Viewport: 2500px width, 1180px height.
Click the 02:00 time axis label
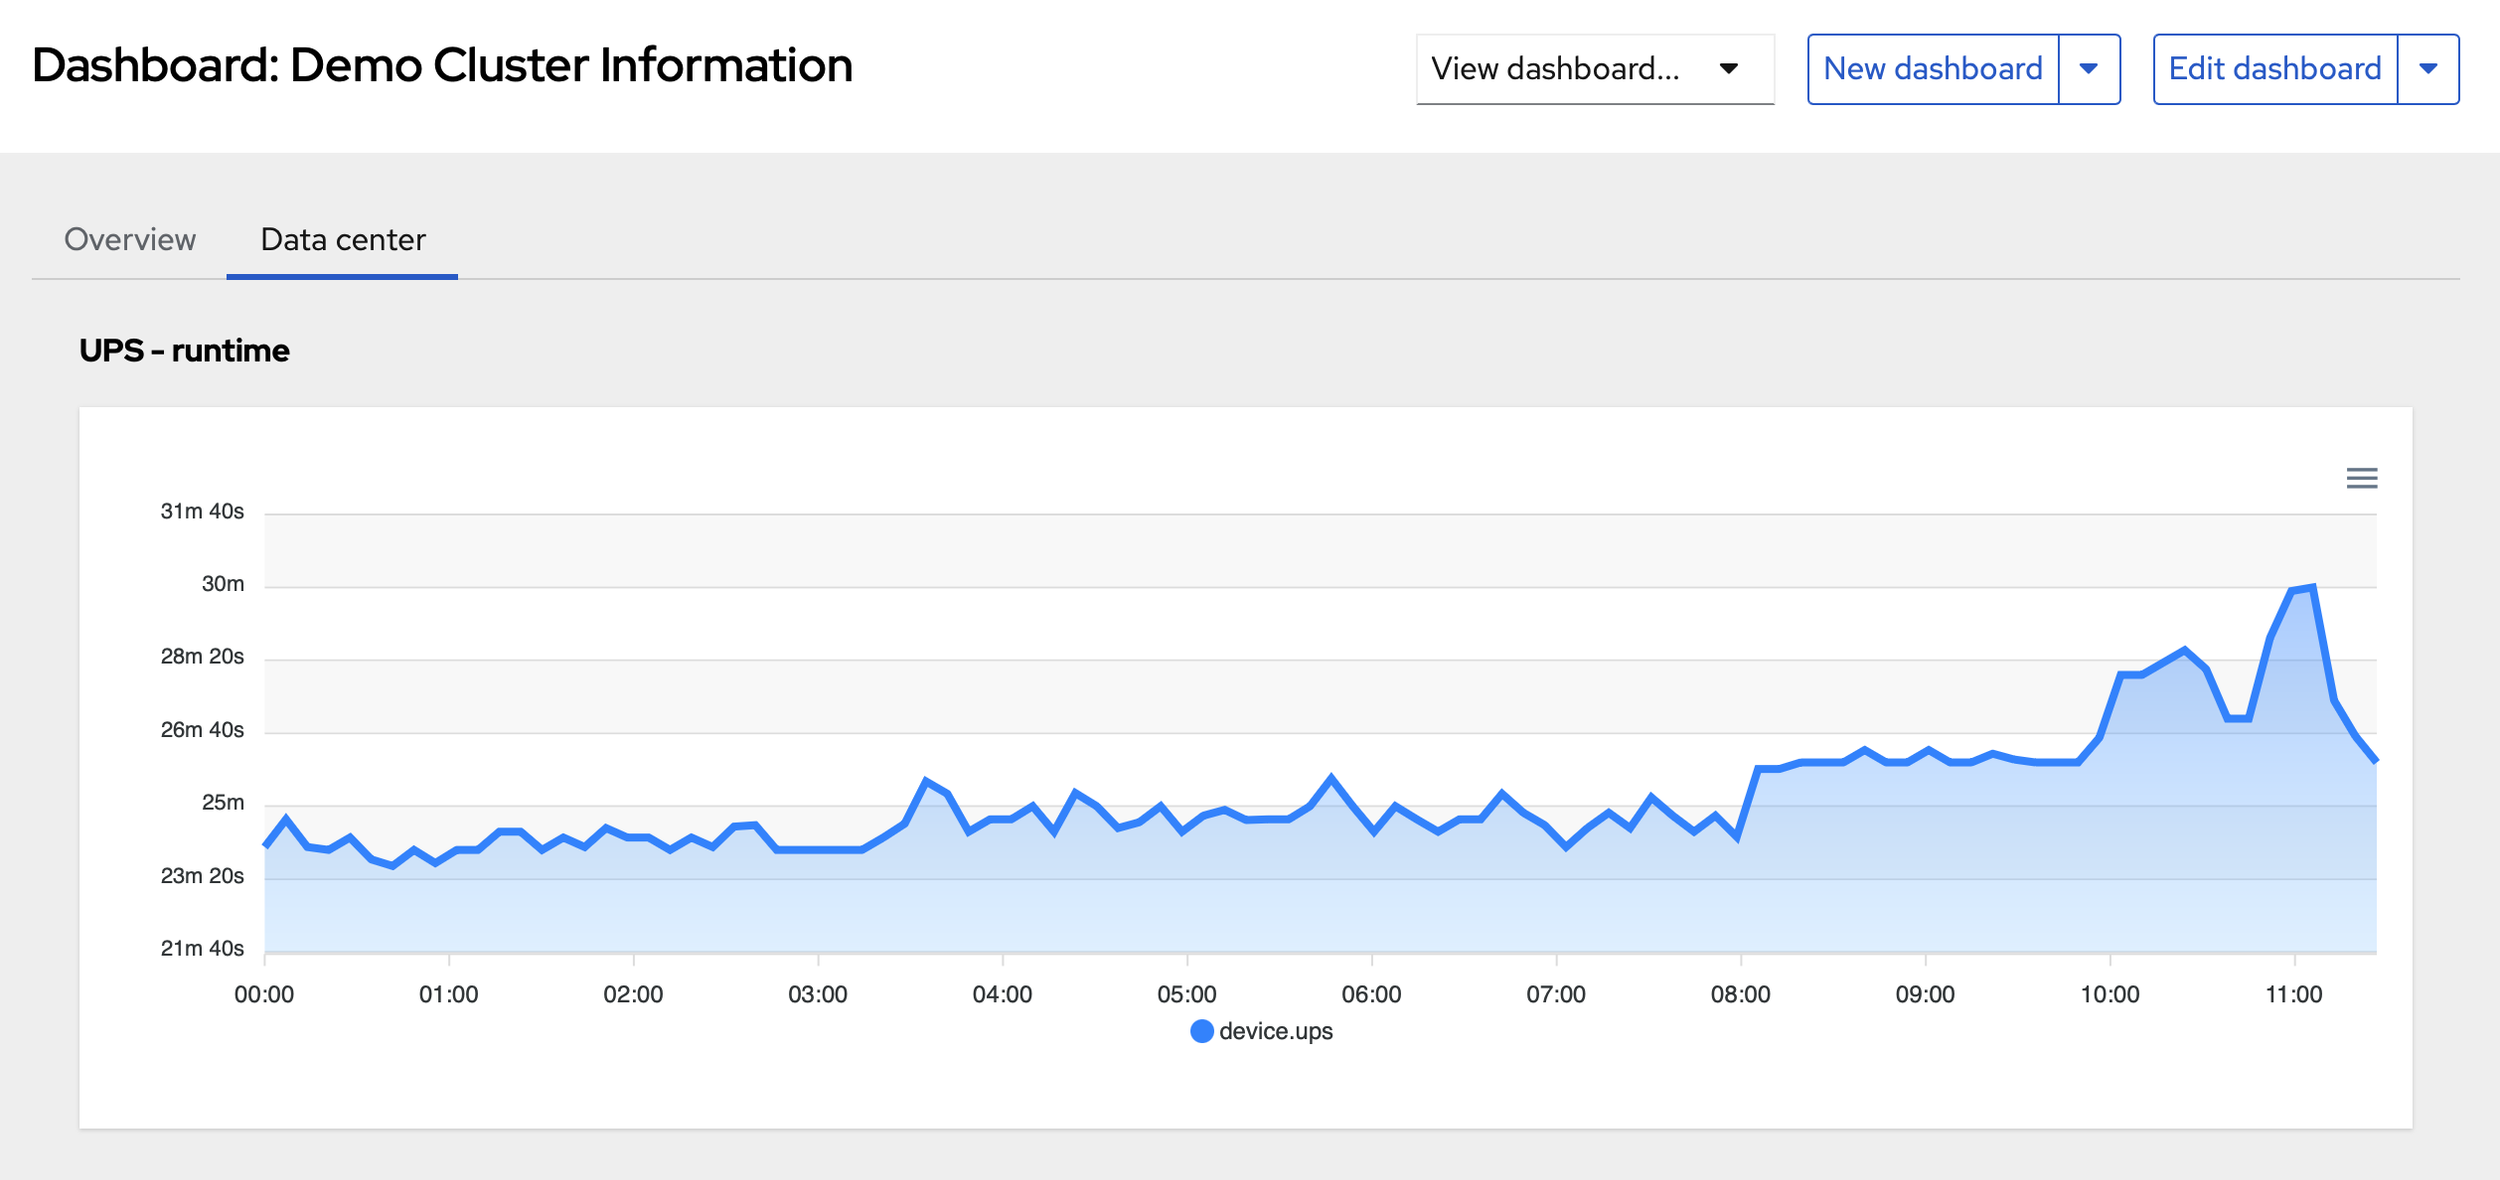coord(633,995)
